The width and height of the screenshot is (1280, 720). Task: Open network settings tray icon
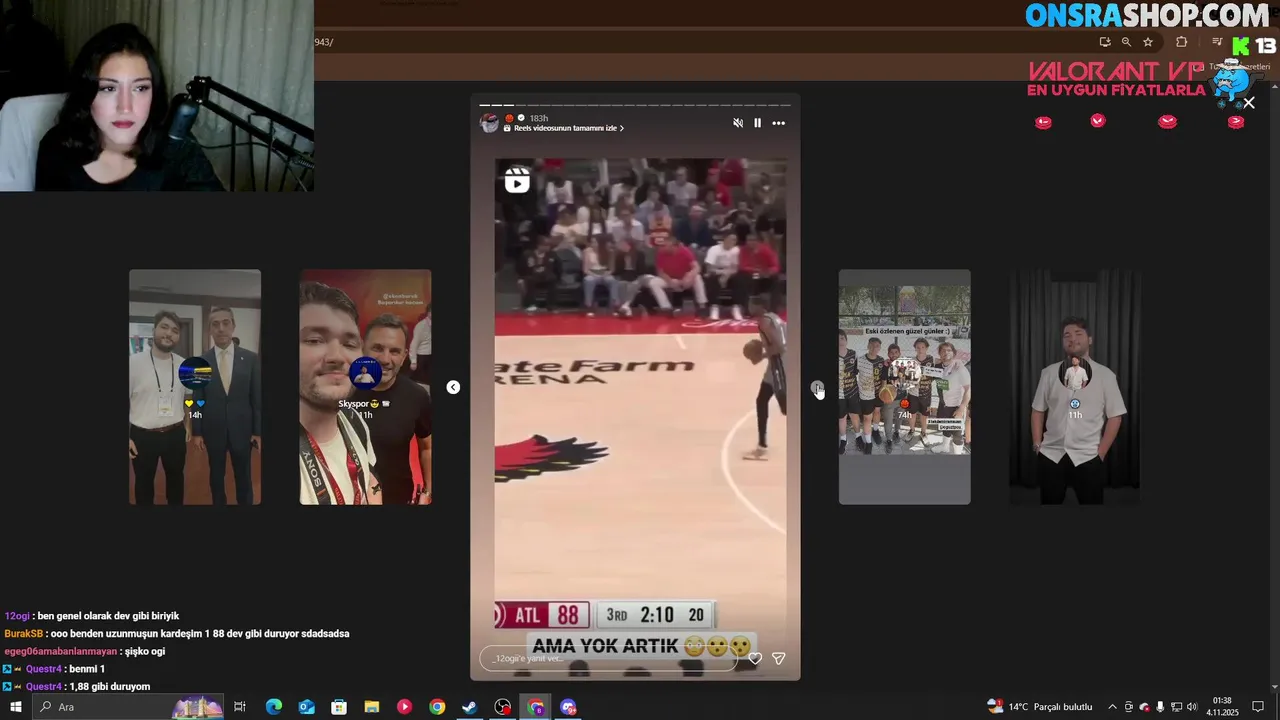tap(1176, 707)
